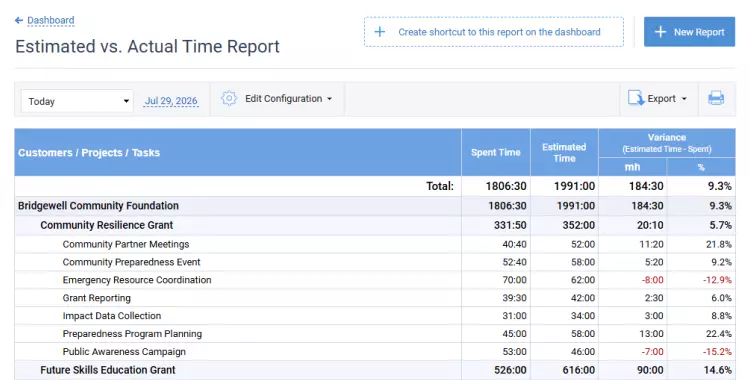Click the 8.8% variance for Impact Data Collection
Image resolution: width=750 pixels, height=380 pixels.
pyautogui.click(x=721, y=316)
